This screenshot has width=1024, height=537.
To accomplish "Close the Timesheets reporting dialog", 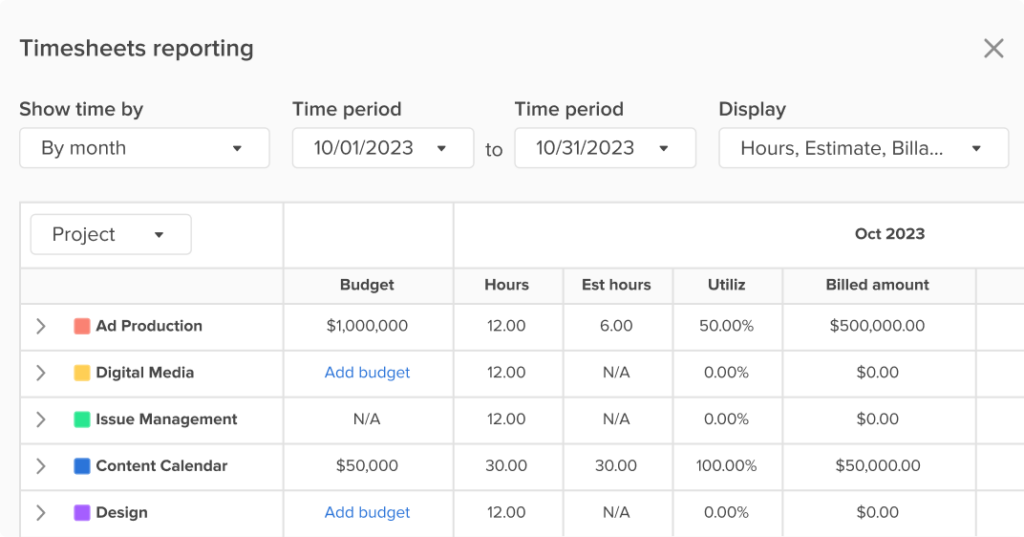I will pyautogui.click(x=993, y=48).
